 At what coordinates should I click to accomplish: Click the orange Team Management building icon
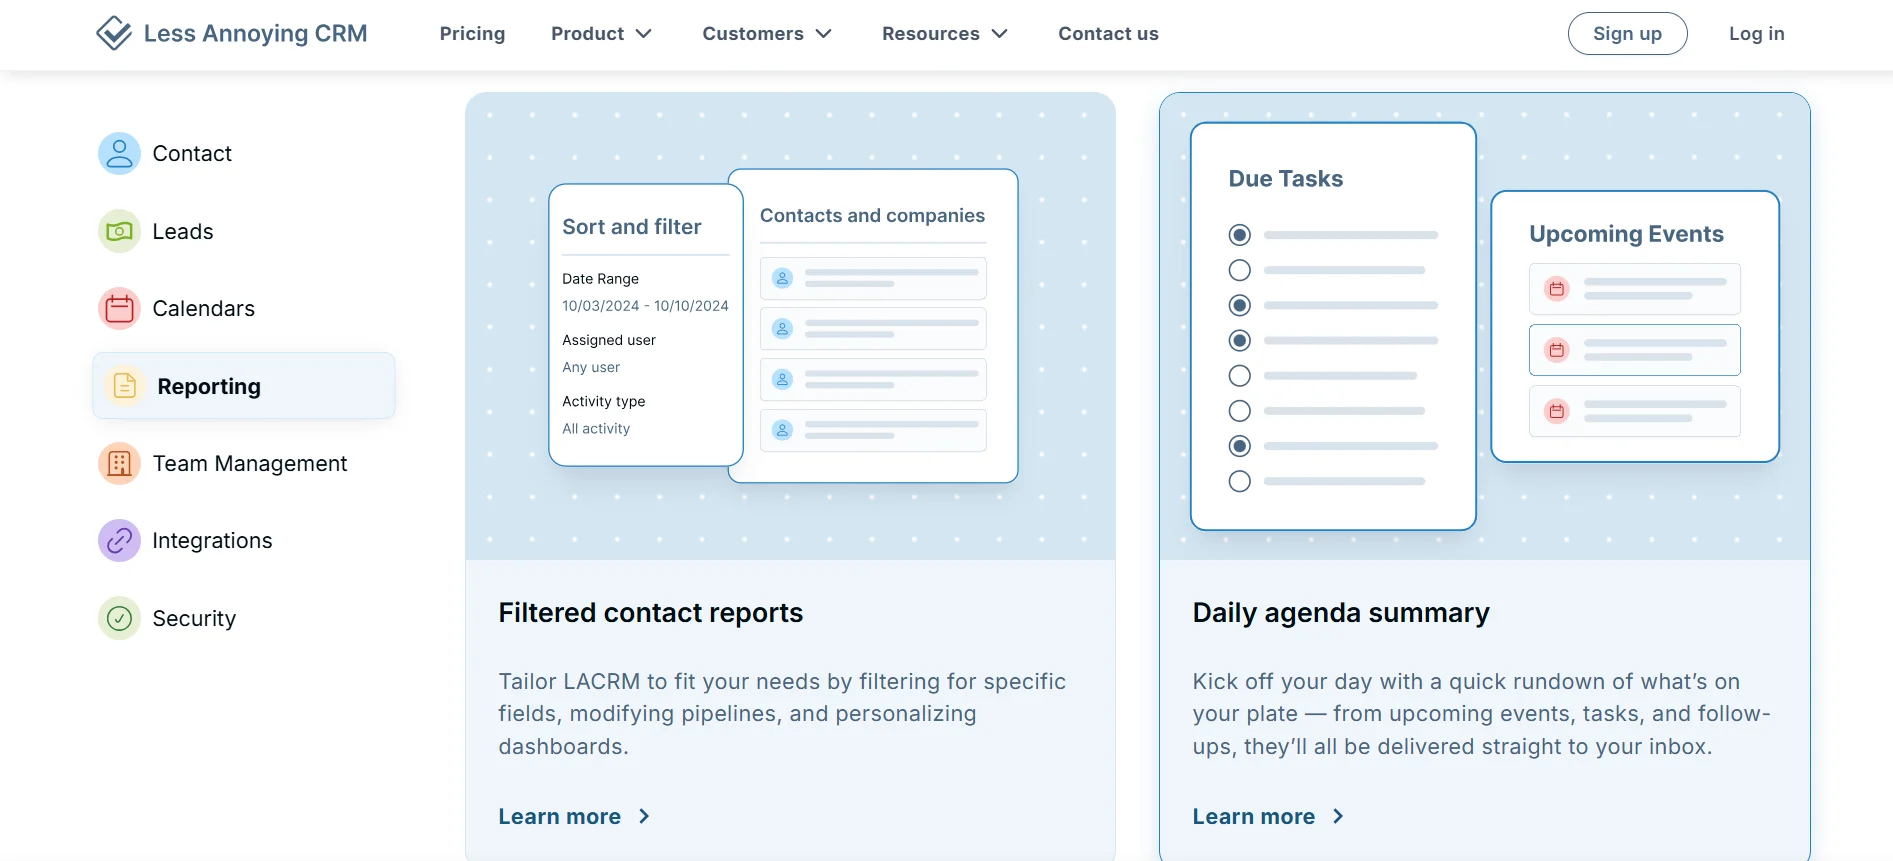[119, 464]
